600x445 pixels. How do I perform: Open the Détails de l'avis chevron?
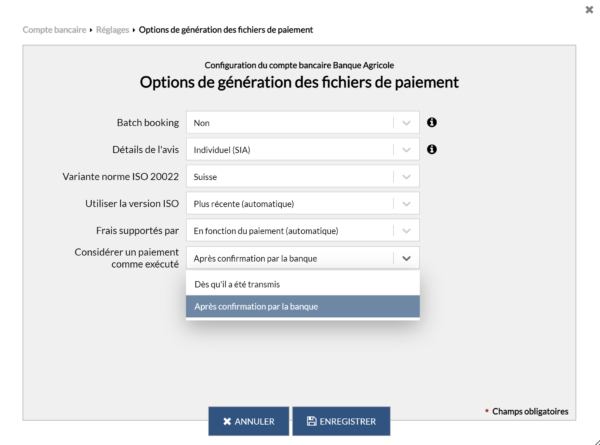(x=406, y=150)
